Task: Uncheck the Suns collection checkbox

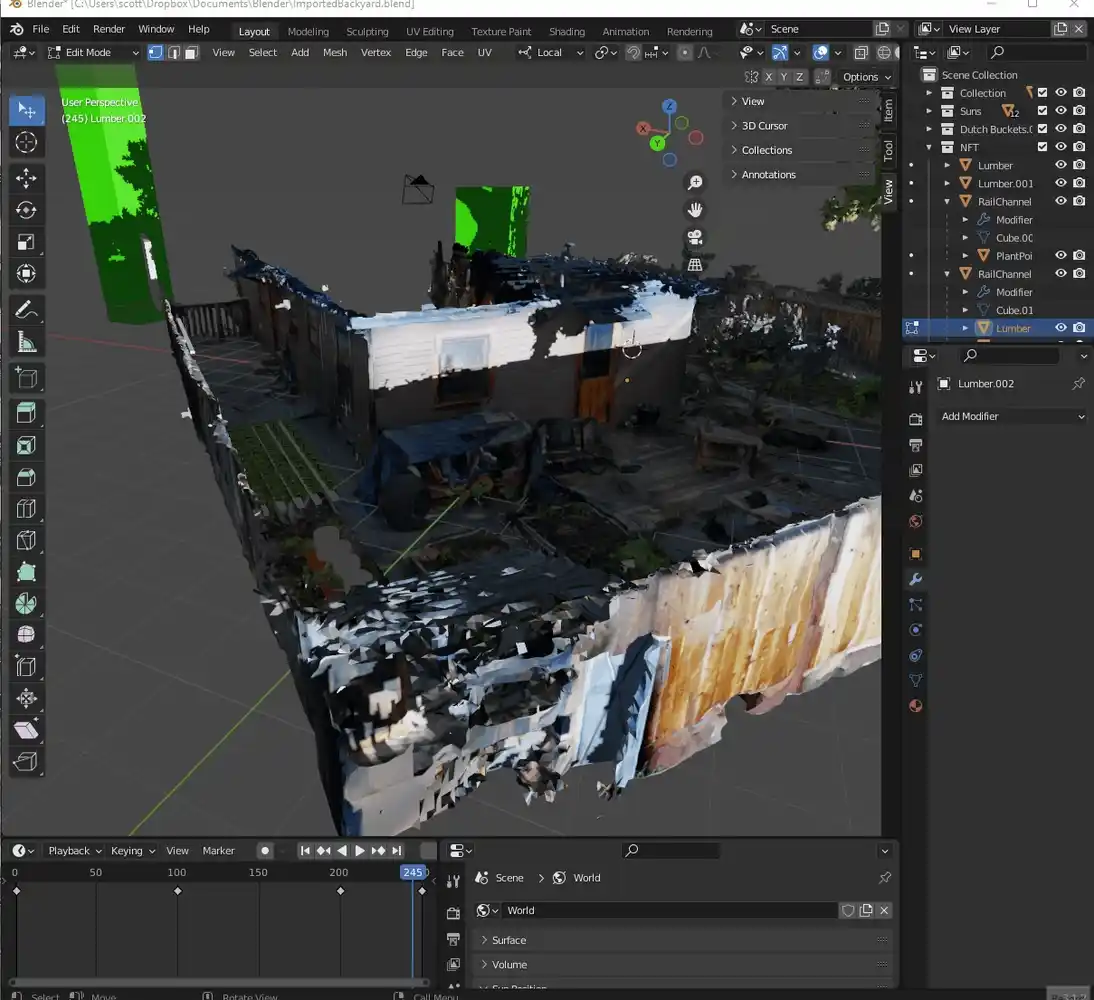Action: 1042,111
